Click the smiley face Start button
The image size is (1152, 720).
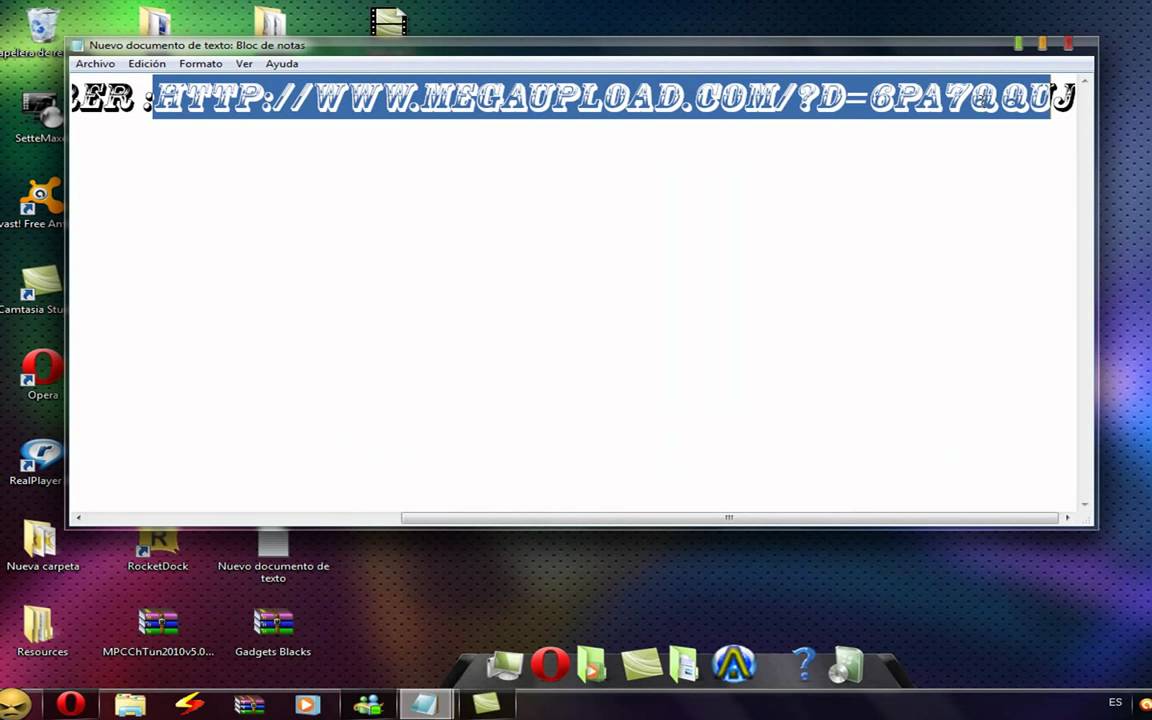(x=15, y=704)
